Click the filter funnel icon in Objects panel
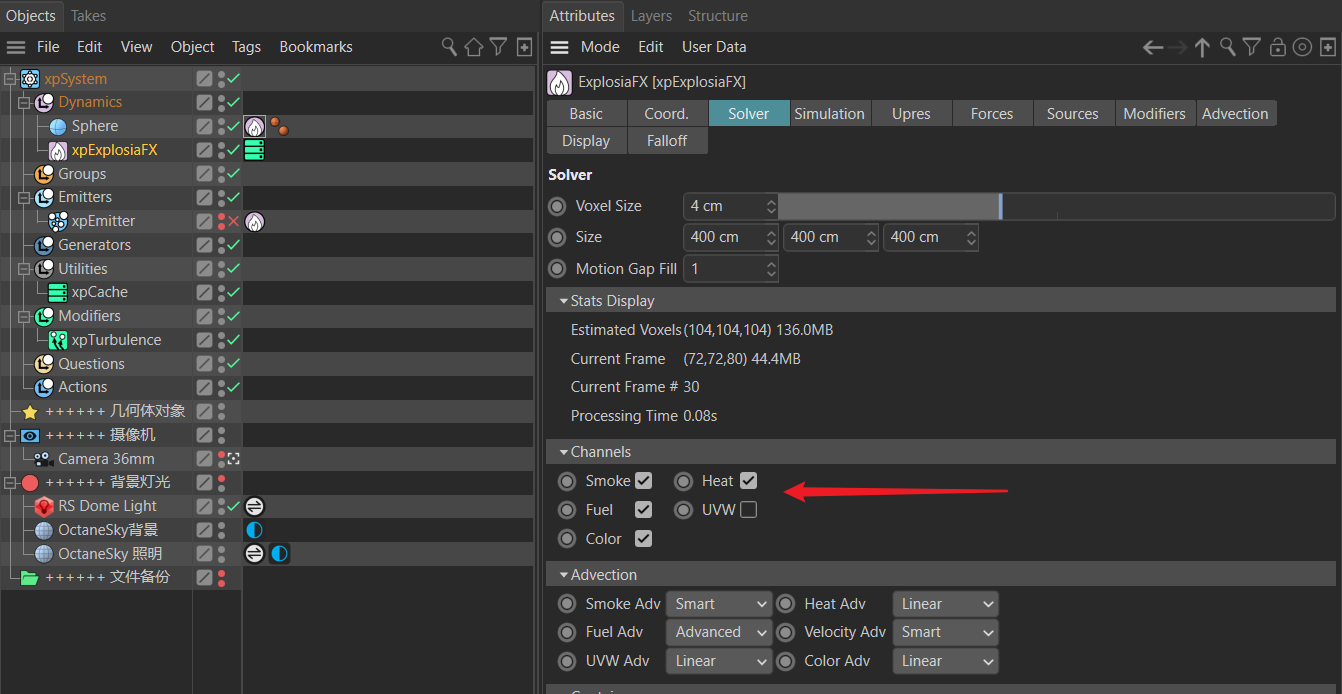Viewport: 1342px width, 694px height. pyautogui.click(x=498, y=47)
